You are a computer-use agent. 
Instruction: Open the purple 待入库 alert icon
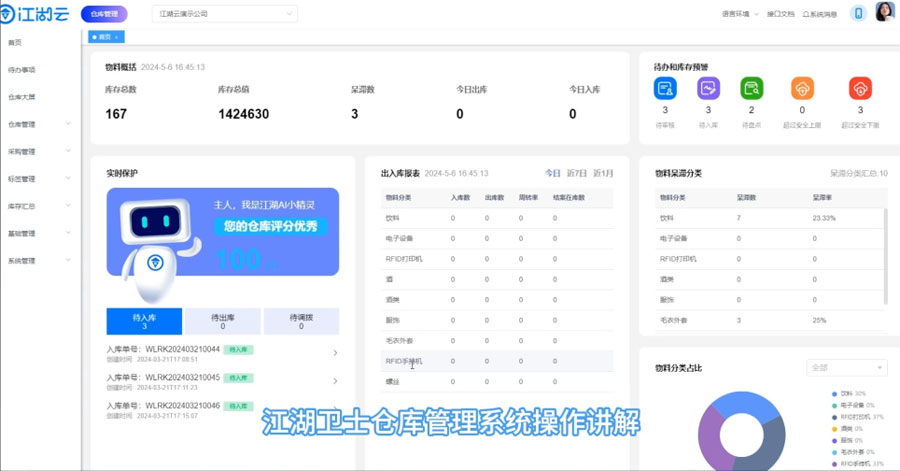709,88
